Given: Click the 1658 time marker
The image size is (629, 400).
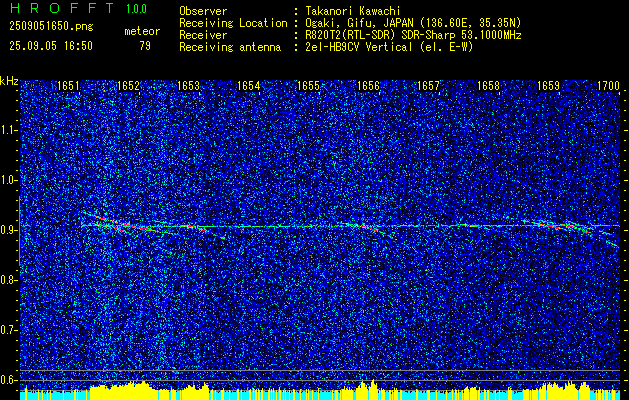Looking at the screenshot, I should tap(489, 86).
